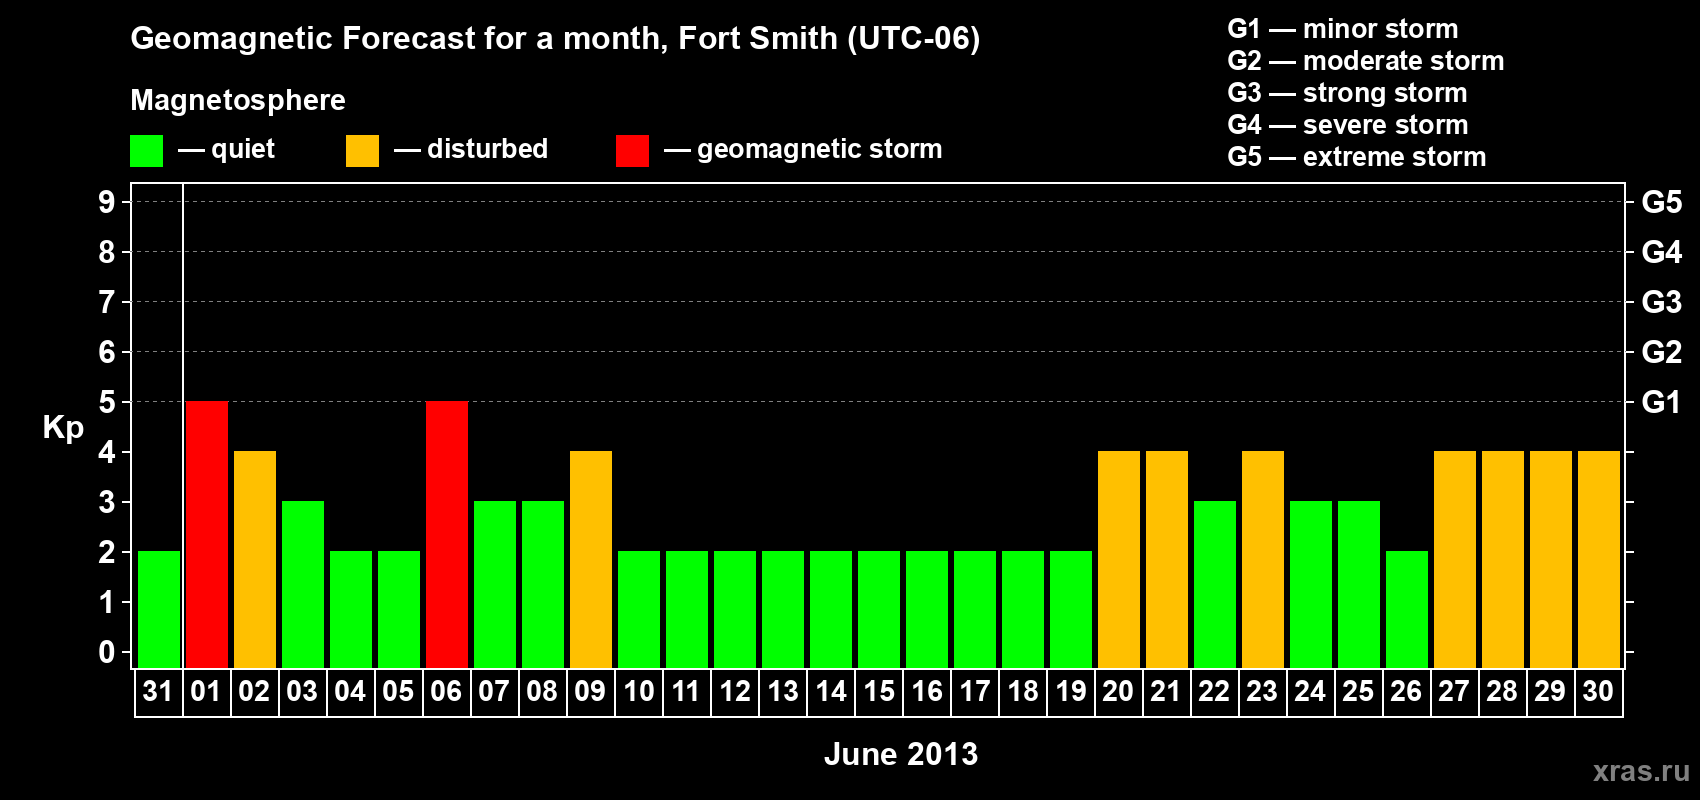
Task: Click the green bar for June 25
Action: pos(1359,584)
